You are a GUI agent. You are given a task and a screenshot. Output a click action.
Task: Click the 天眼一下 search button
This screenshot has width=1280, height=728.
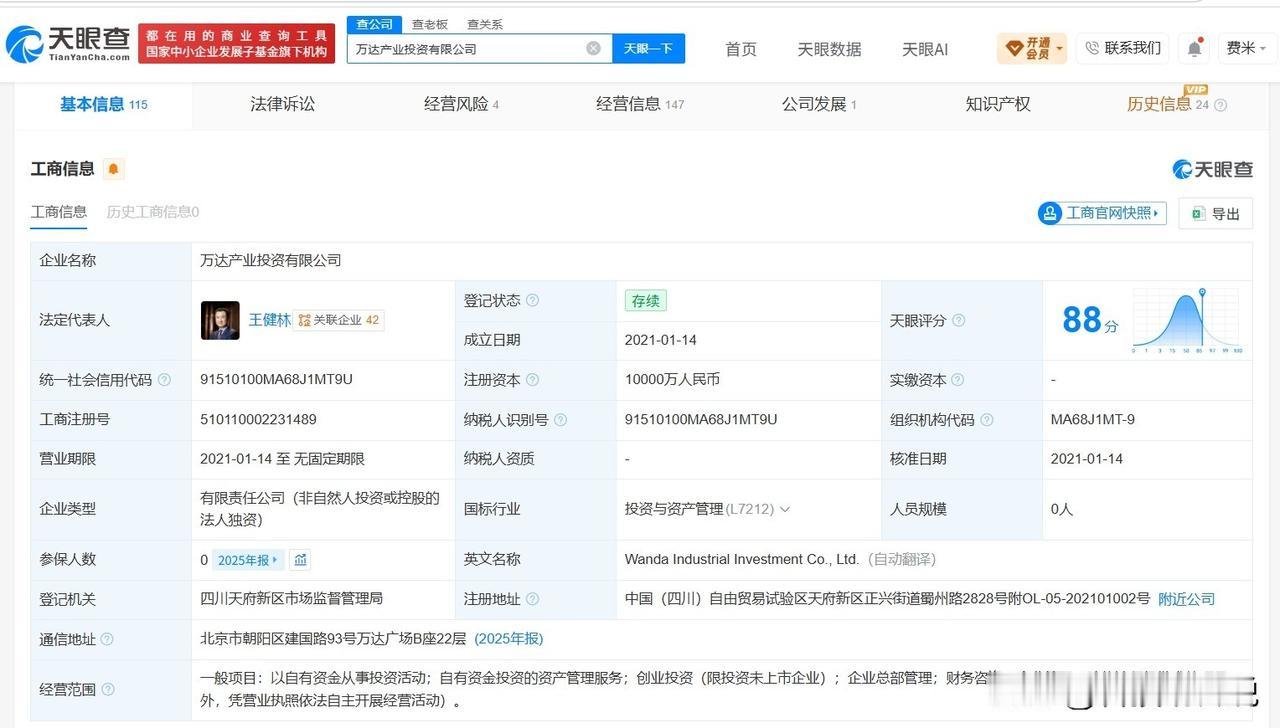click(648, 48)
